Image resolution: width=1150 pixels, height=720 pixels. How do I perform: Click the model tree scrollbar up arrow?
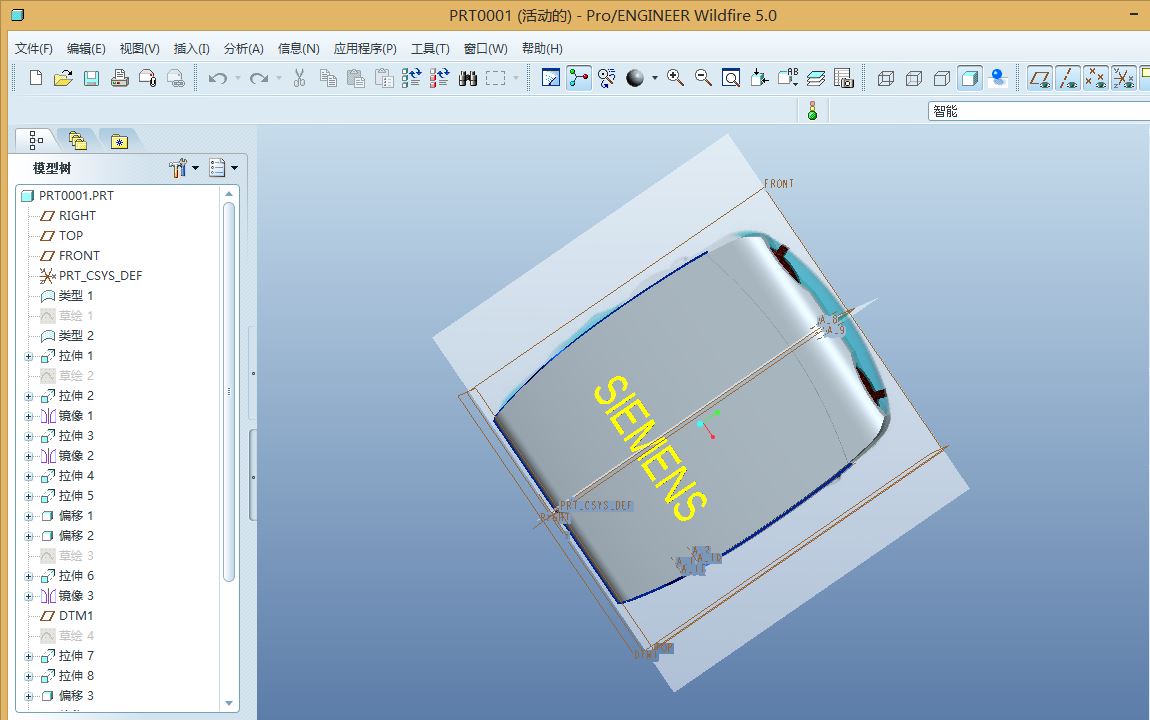pos(229,194)
